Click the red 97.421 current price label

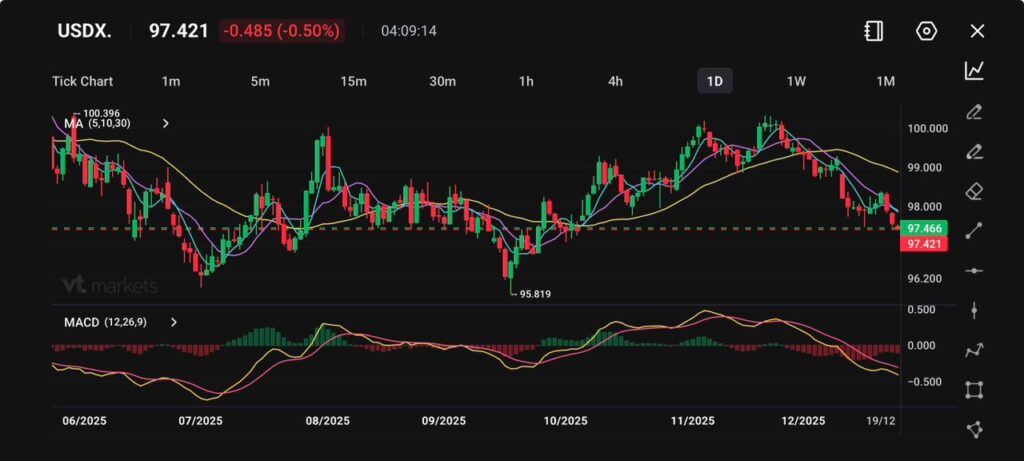pos(925,244)
